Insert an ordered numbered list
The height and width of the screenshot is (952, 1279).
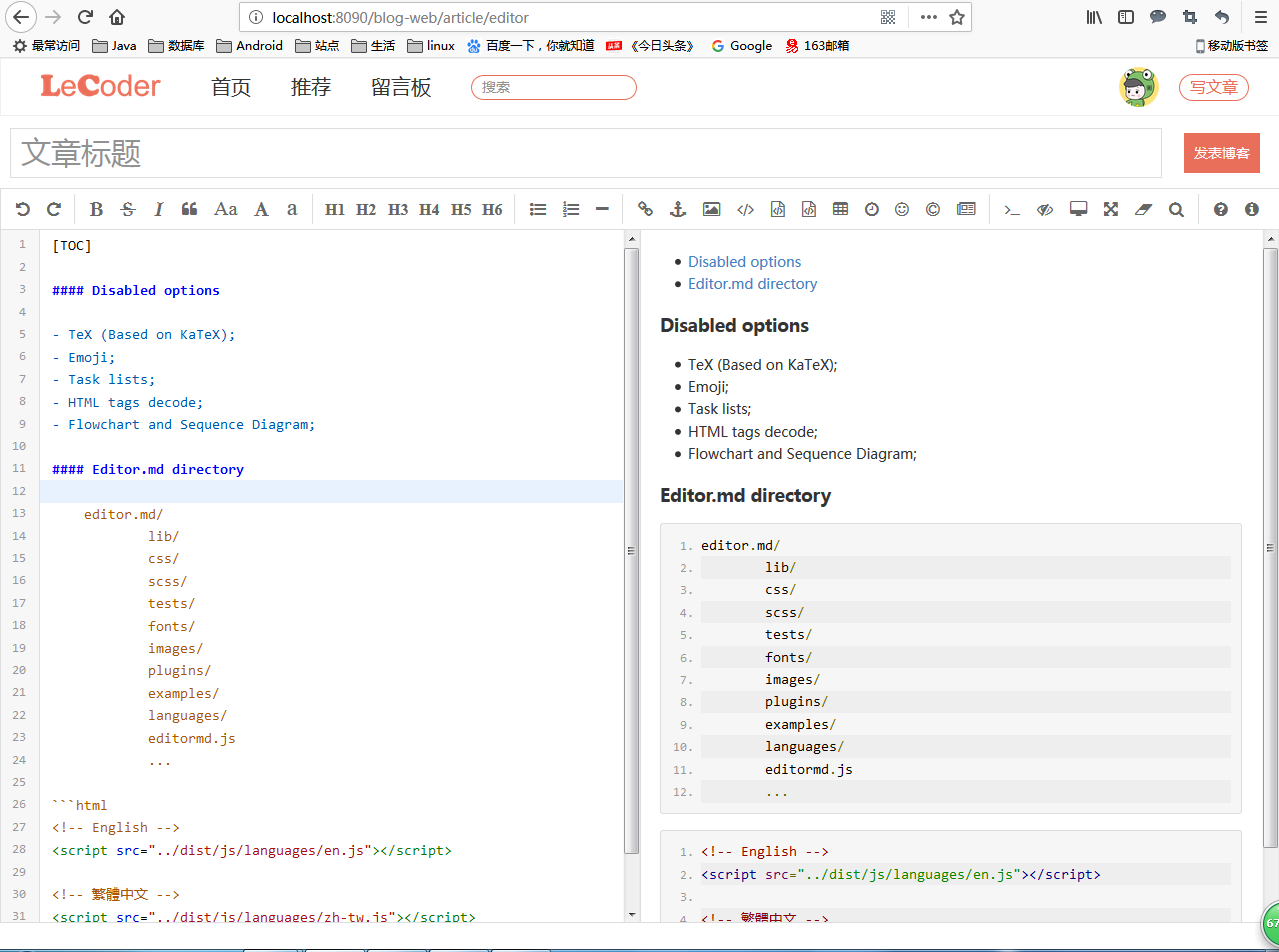coord(571,209)
